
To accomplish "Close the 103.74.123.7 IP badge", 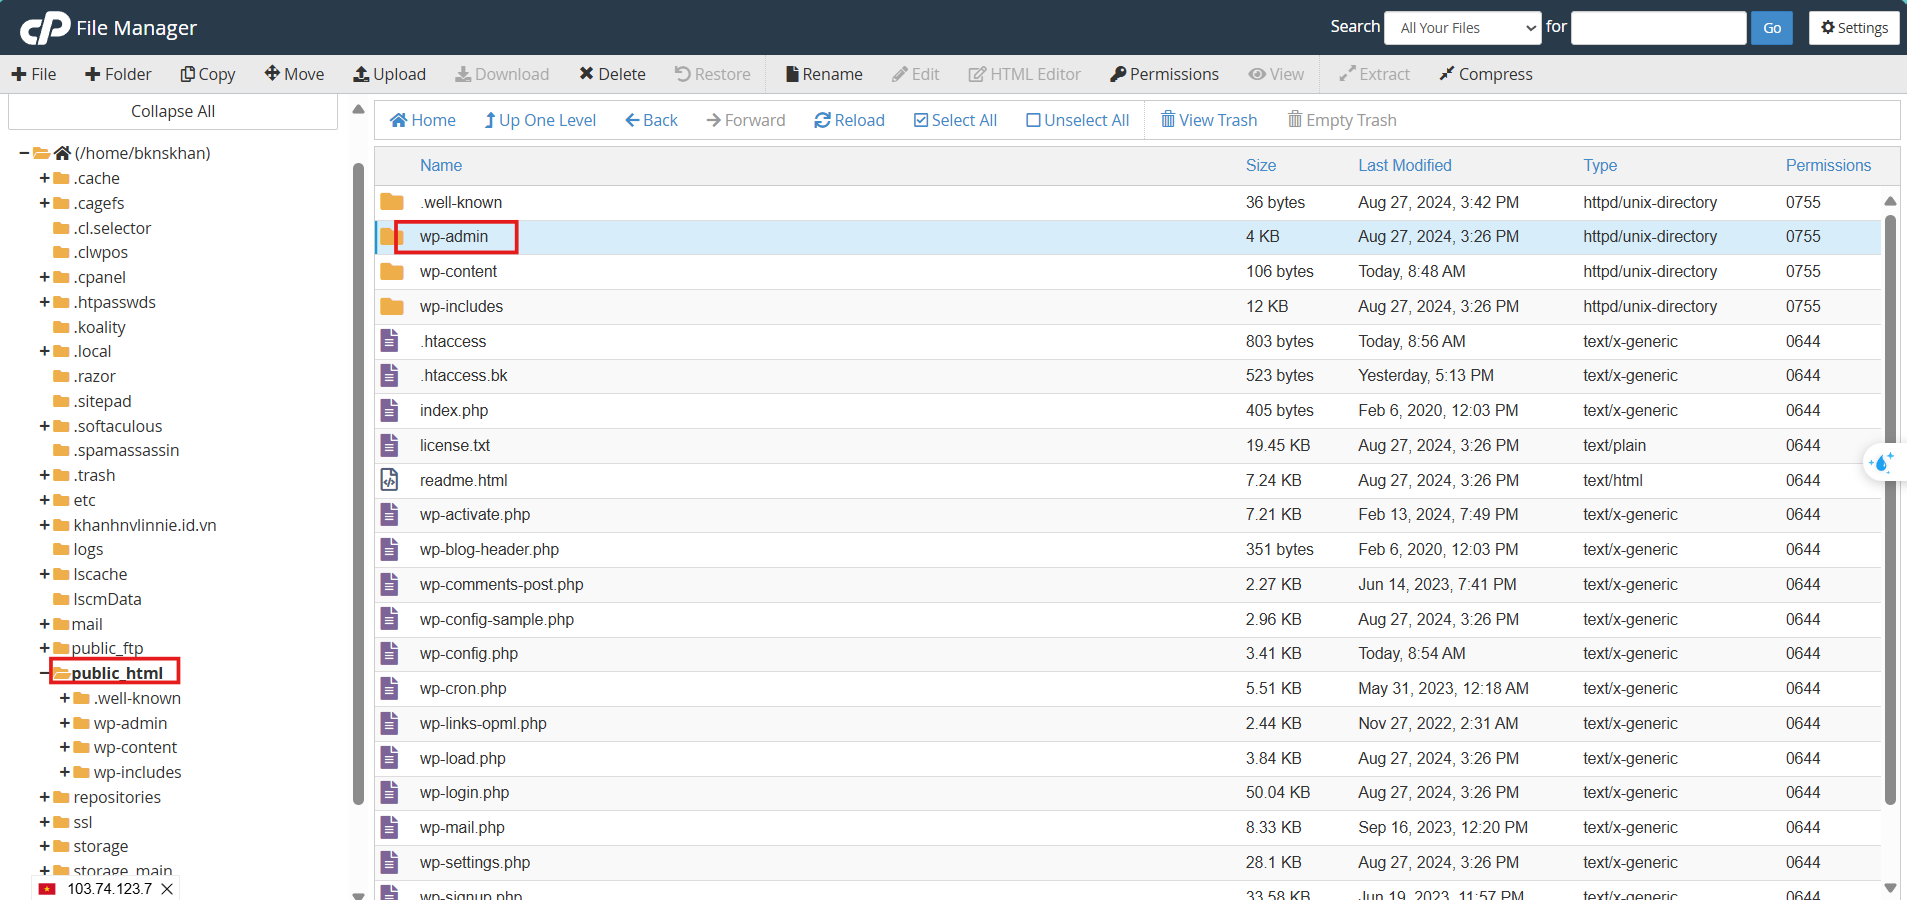I will tap(167, 888).
